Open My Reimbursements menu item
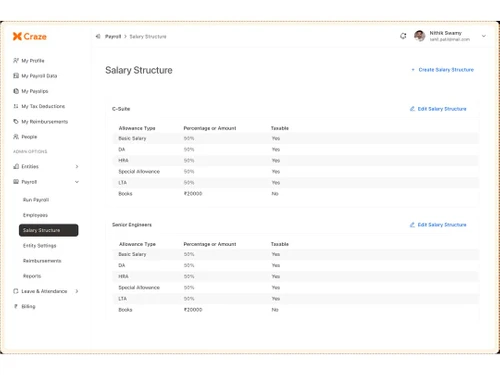 click(44, 122)
